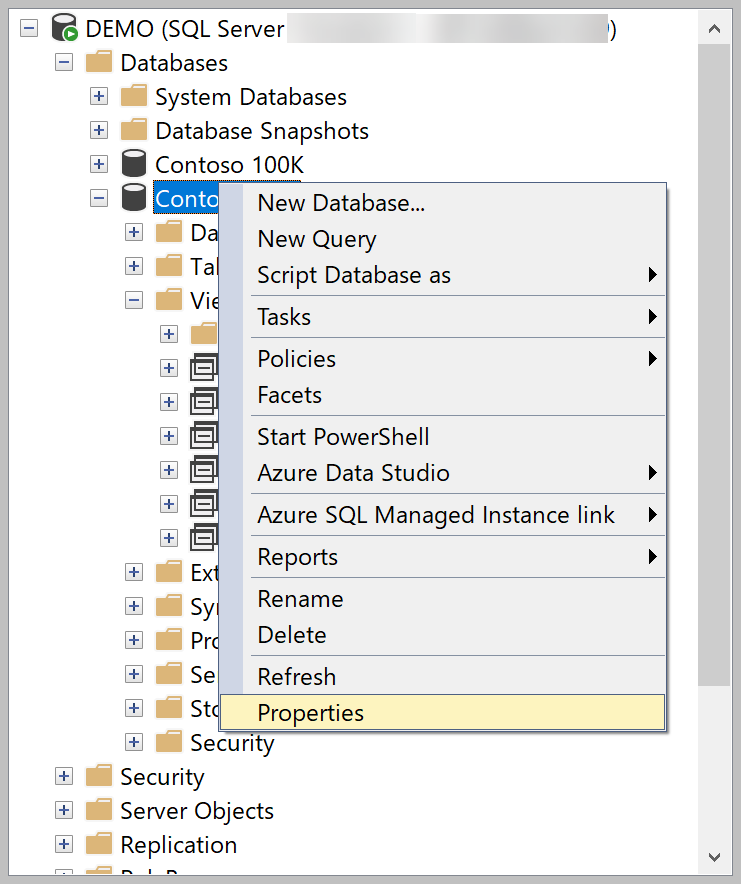Click the scrollbar up arrow
This screenshot has height=884, width=741.
click(x=714, y=28)
